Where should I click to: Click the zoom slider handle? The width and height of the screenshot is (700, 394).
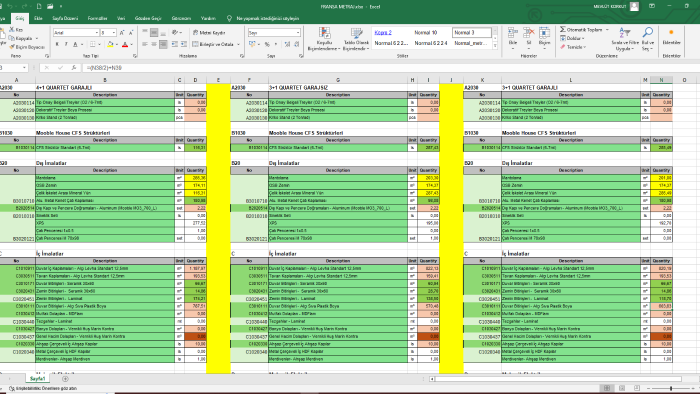pyautogui.click(x=671, y=389)
